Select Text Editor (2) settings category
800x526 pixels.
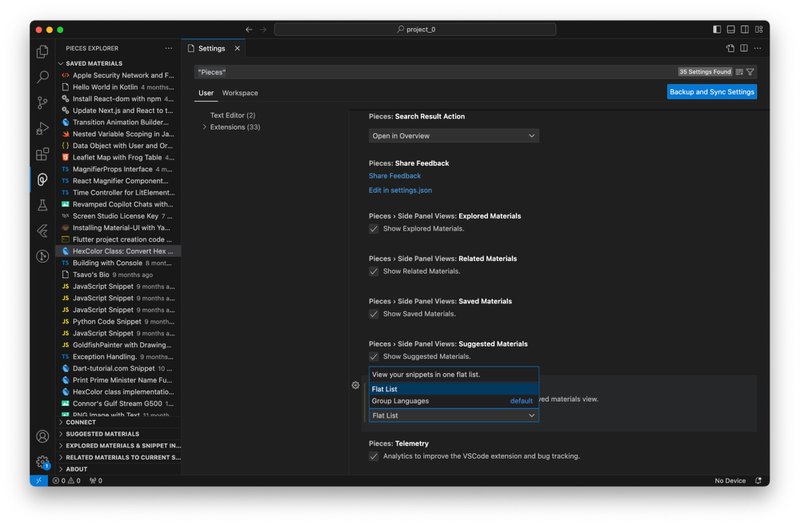(233, 115)
